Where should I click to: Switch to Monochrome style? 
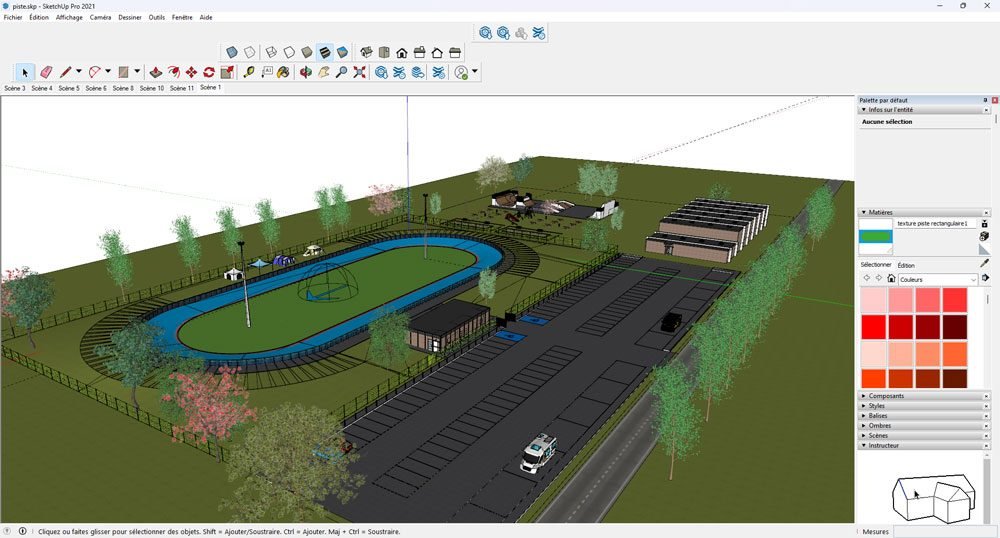tap(342, 52)
